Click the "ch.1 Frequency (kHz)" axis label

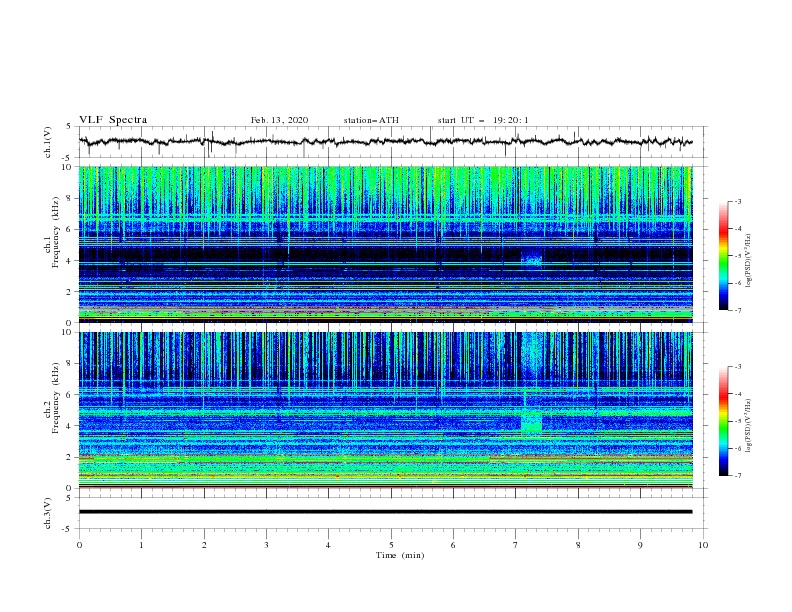pos(51,233)
